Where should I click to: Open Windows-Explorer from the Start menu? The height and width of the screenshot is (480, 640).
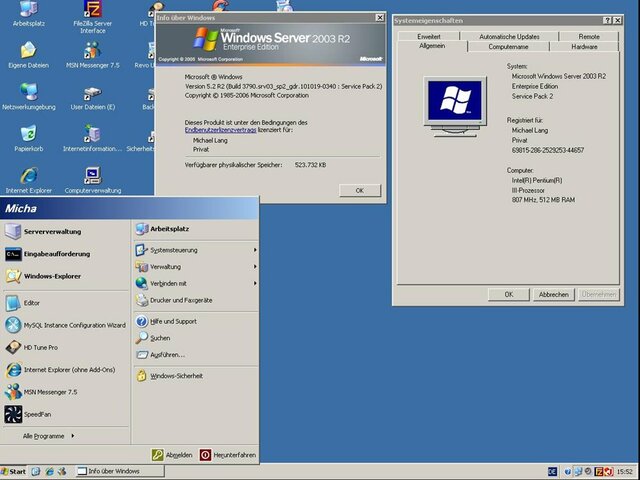click(64, 276)
